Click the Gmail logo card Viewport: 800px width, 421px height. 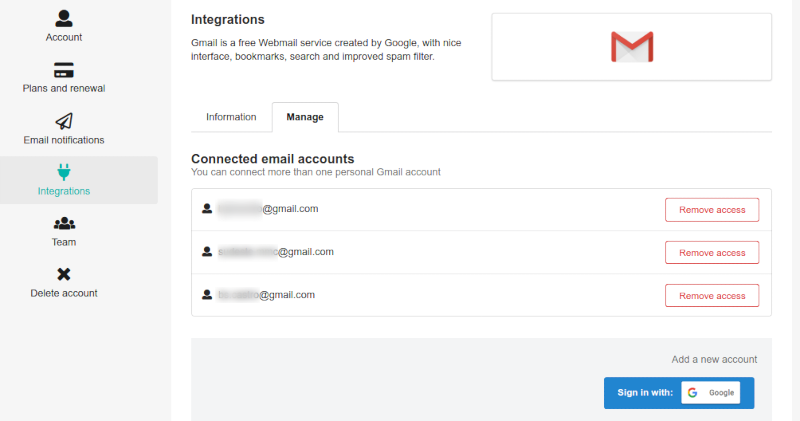632,47
